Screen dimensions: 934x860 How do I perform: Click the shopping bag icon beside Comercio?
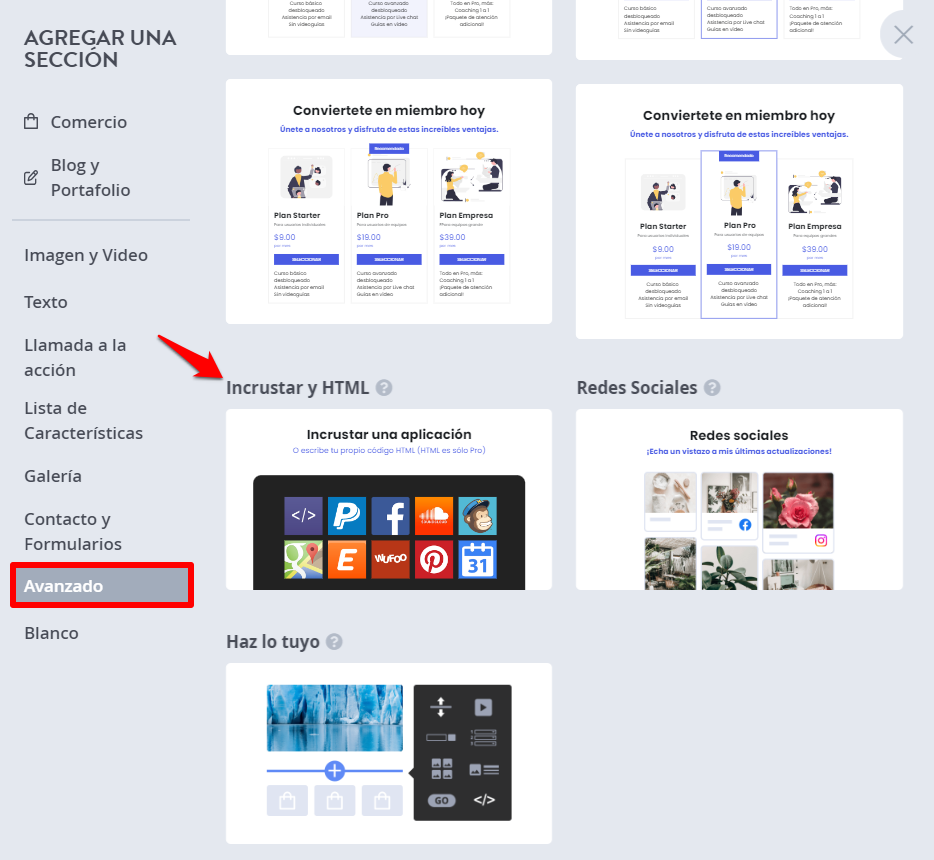click(x=31, y=122)
